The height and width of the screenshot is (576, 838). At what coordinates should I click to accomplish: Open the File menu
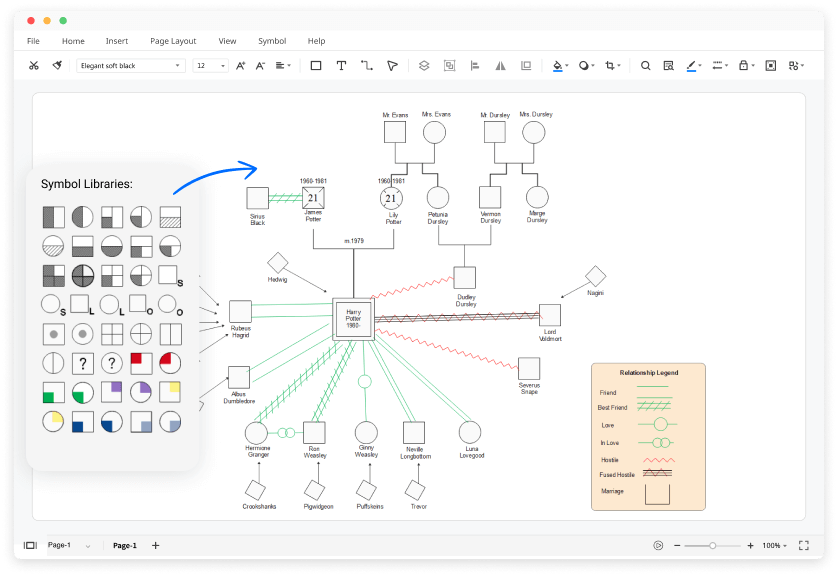(33, 41)
